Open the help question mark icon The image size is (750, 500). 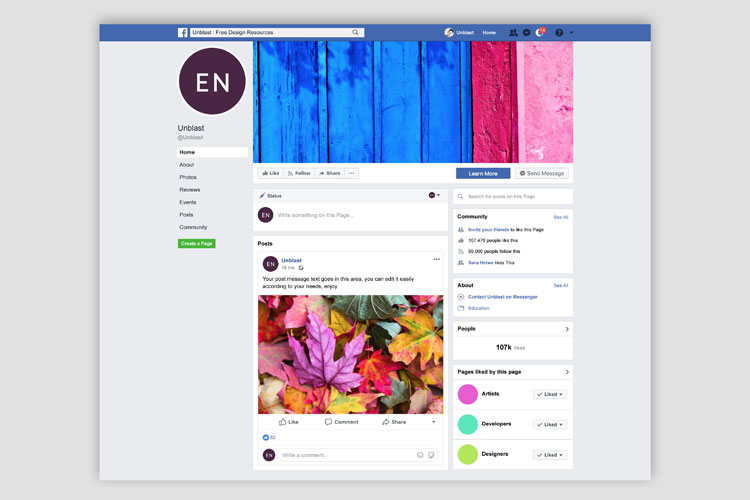[x=559, y=33]
